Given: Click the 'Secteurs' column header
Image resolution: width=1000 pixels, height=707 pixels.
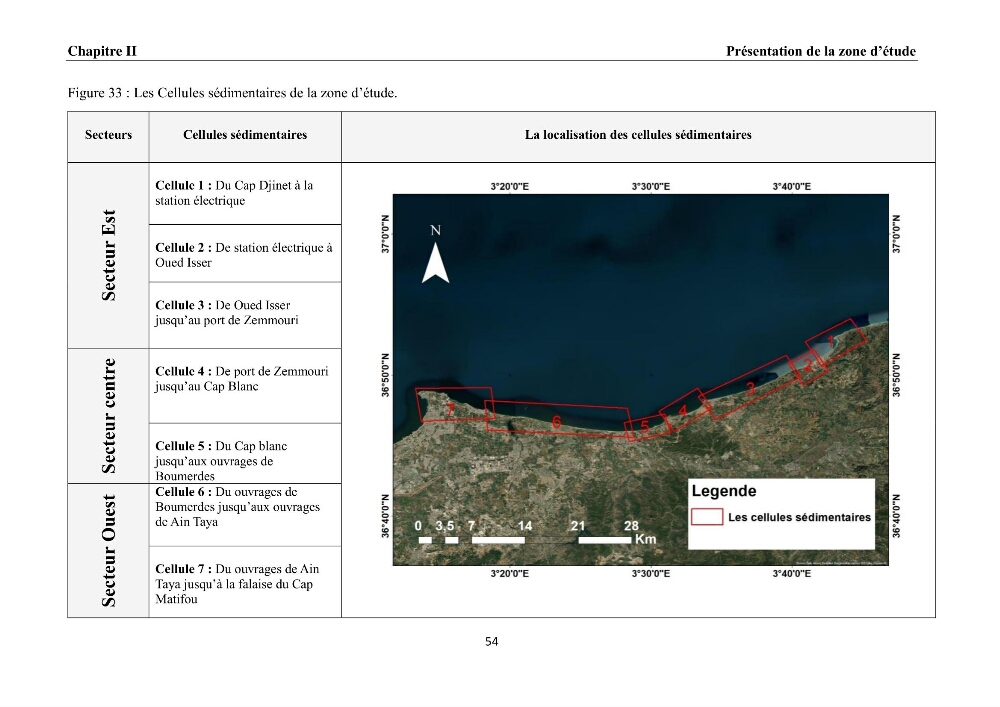Looking at the screenshot, I should (x=108, y=135).
